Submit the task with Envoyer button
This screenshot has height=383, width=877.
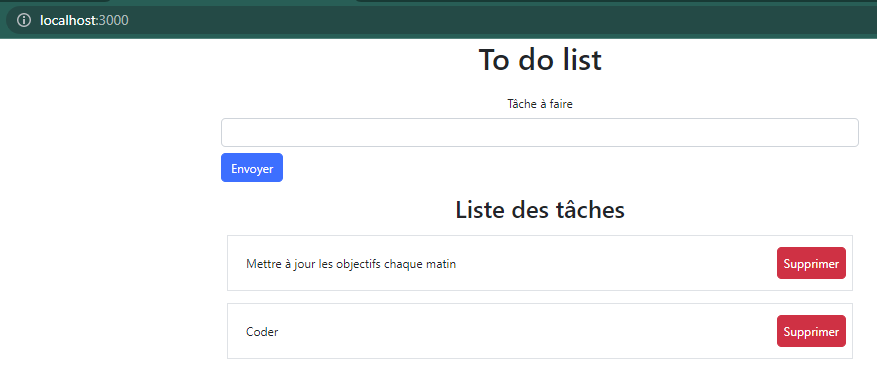(252, 168)
